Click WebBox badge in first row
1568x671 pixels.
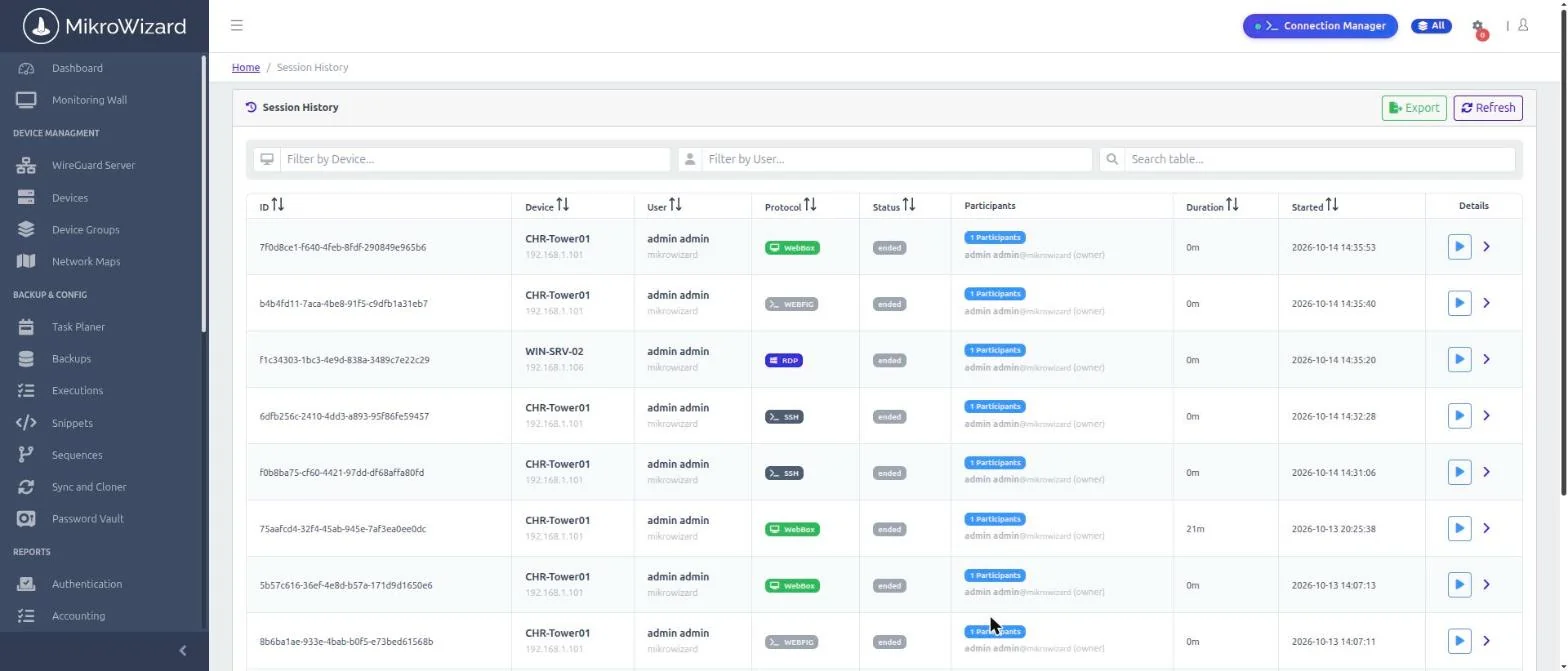(792, 248)
